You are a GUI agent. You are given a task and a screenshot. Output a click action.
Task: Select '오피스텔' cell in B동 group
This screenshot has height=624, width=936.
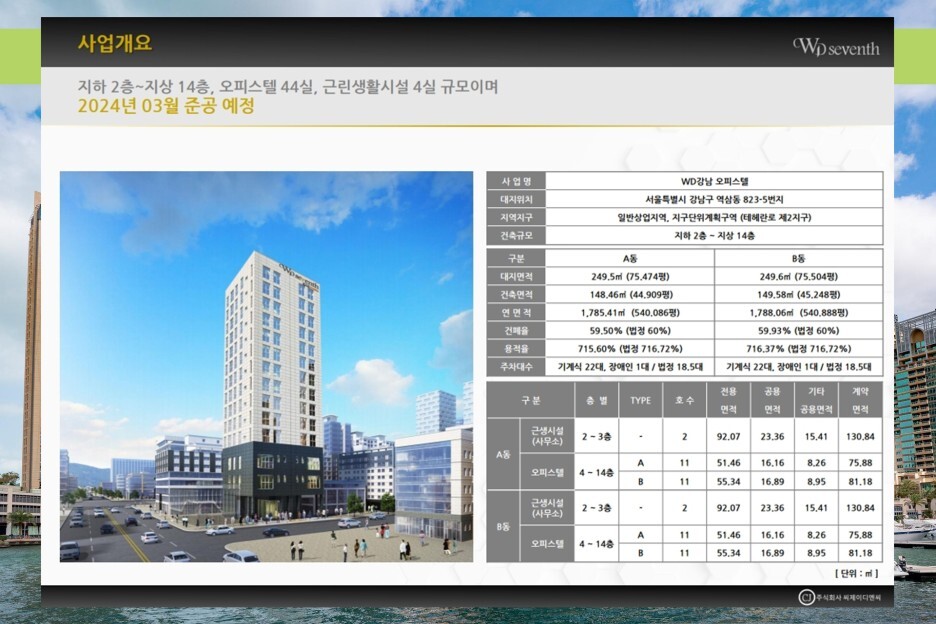click(547, 544)
